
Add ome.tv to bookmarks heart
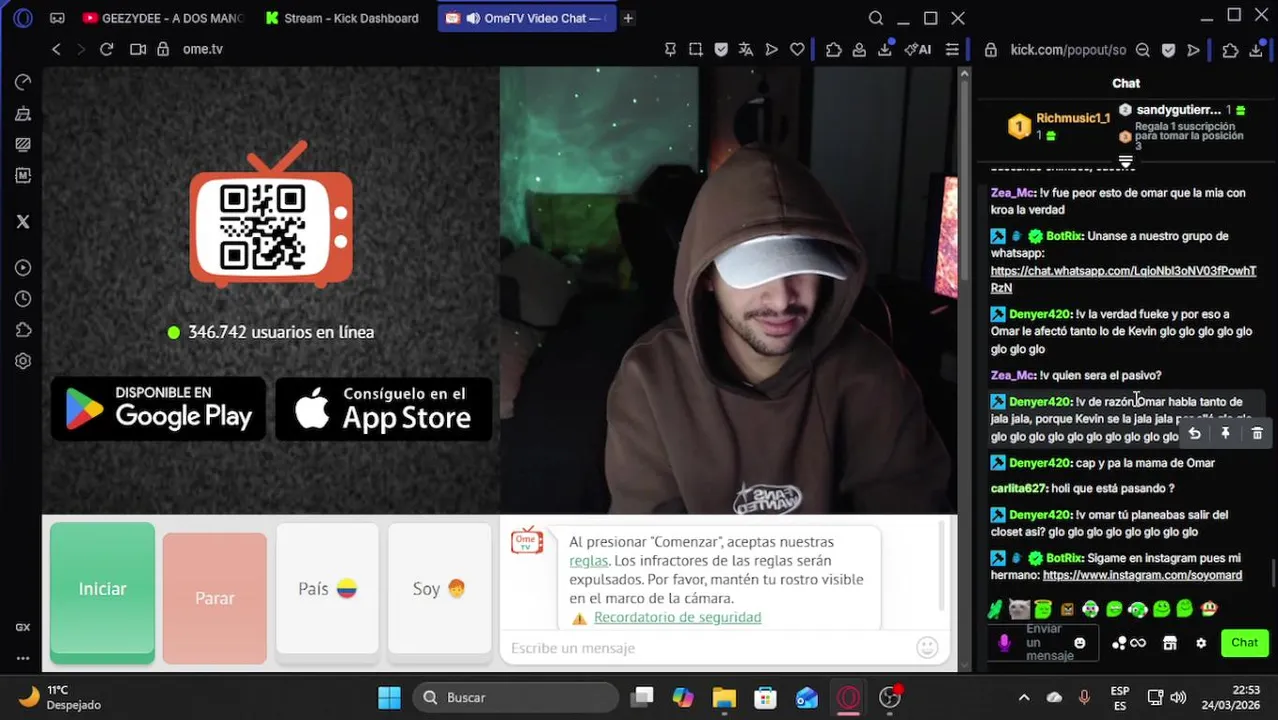point(797,49)
